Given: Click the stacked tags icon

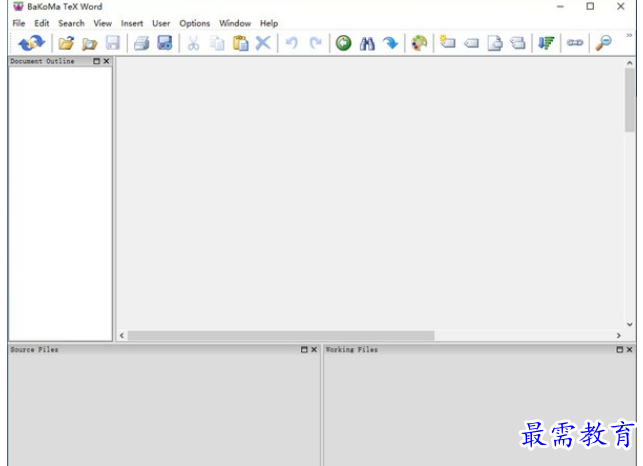Looking at the screenshot, I should click(518, 43).
